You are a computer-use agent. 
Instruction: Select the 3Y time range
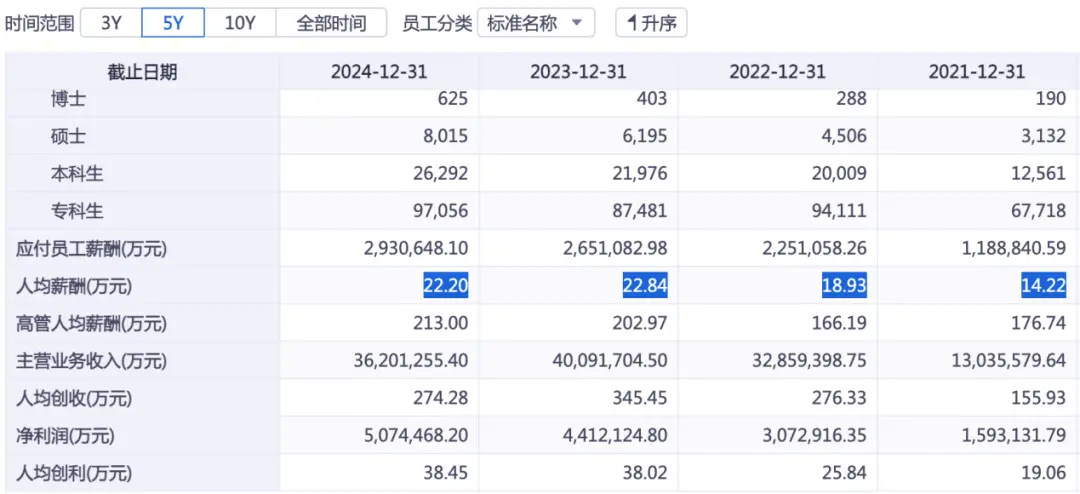[111, 23]
